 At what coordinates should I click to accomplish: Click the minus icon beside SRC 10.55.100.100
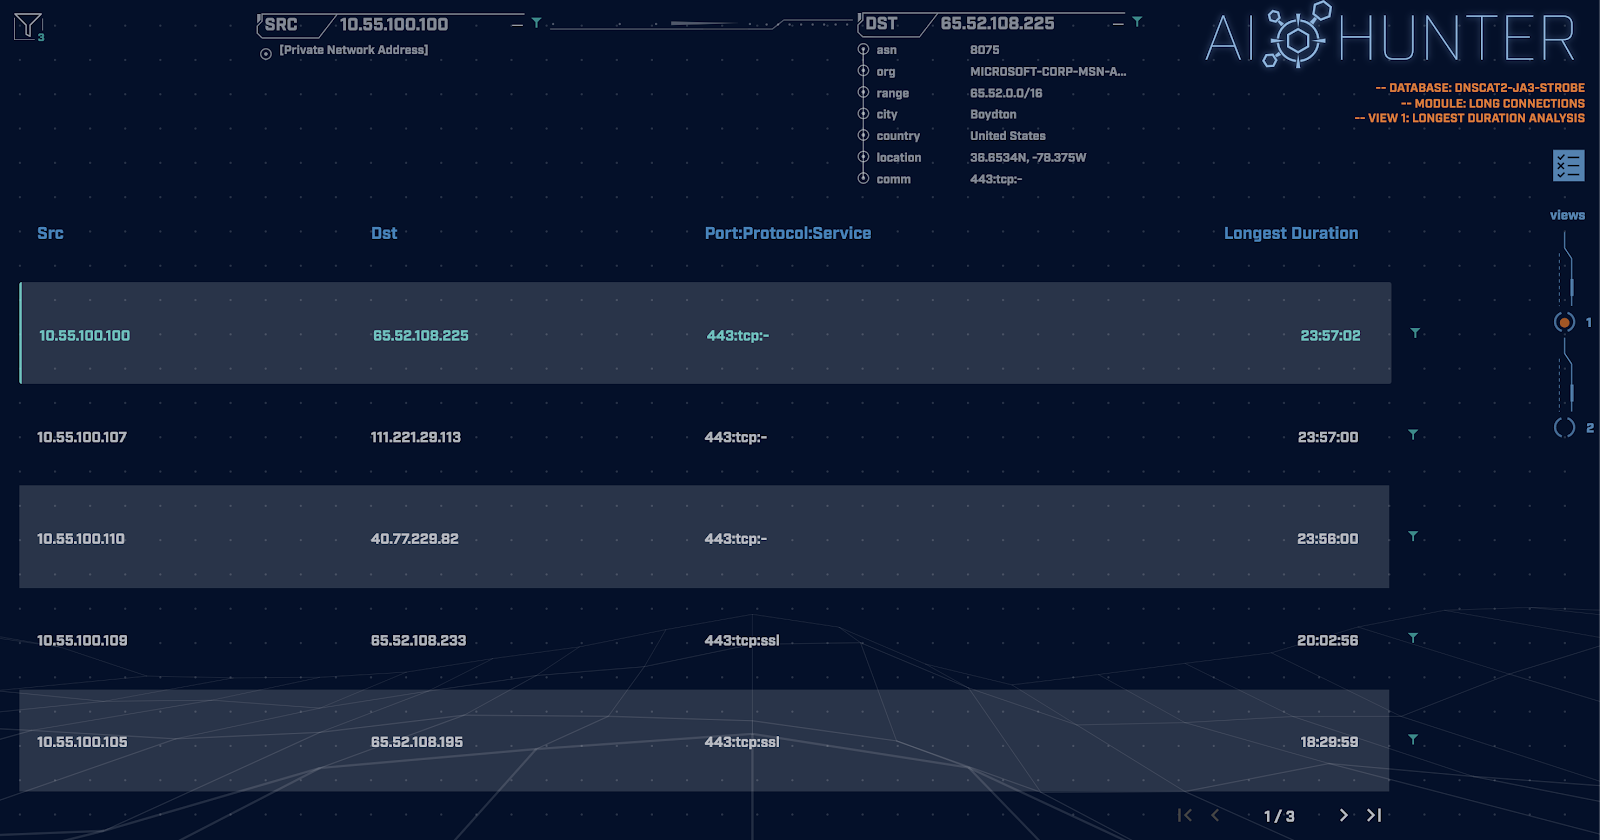point(517,24)
